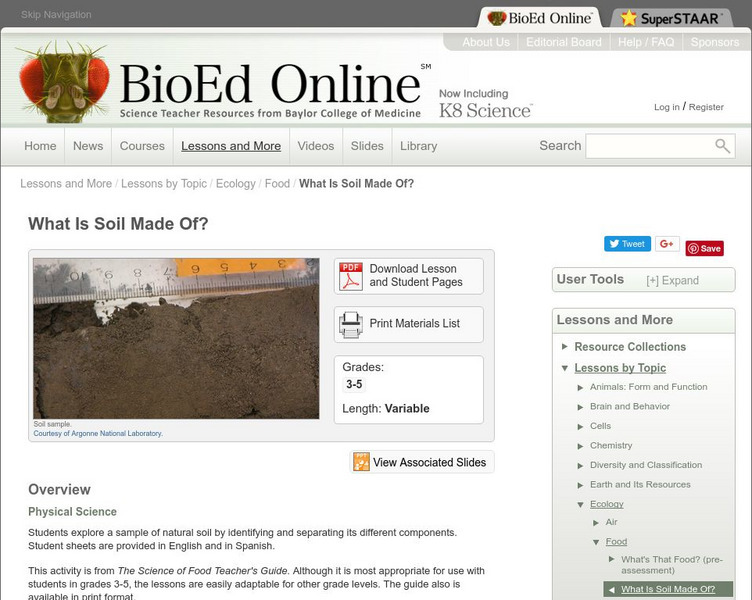Collapse the Ecology subtree arrow

point(580,505)
